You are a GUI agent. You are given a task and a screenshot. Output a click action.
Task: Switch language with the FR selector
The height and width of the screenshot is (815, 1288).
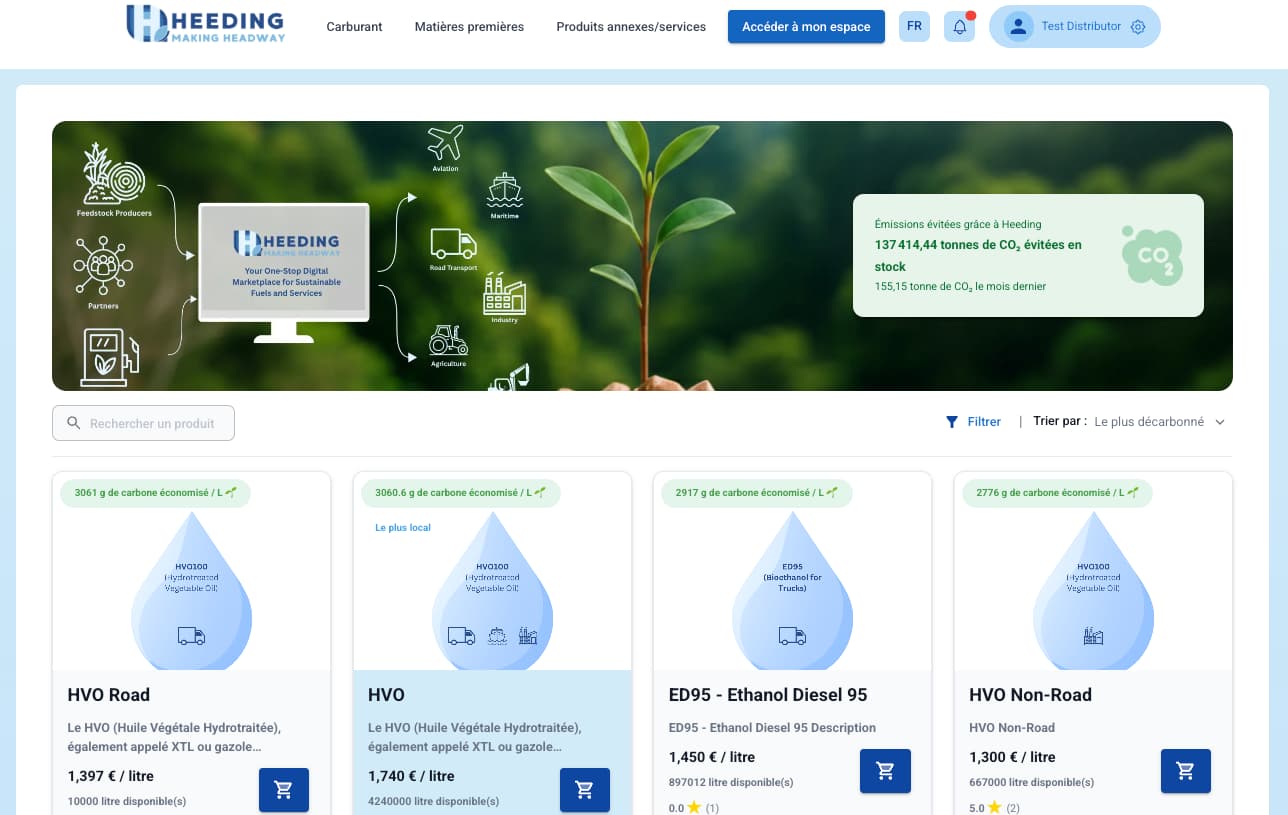[914, 27]
